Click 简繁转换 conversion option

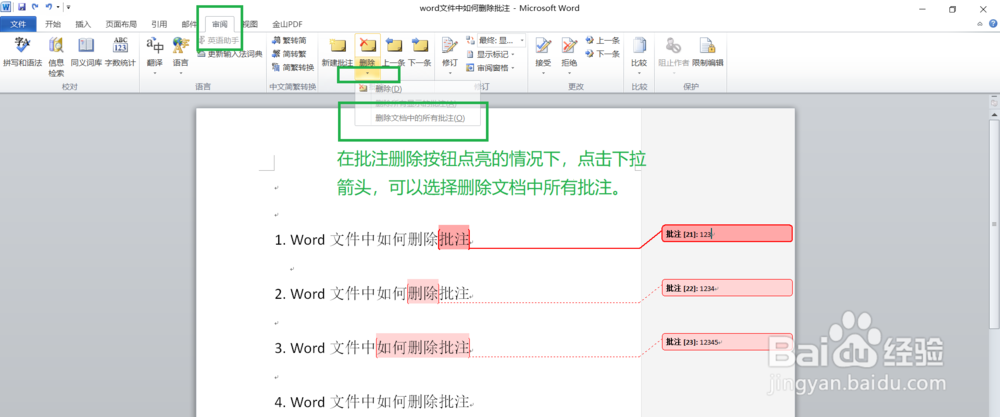[293, 67]
